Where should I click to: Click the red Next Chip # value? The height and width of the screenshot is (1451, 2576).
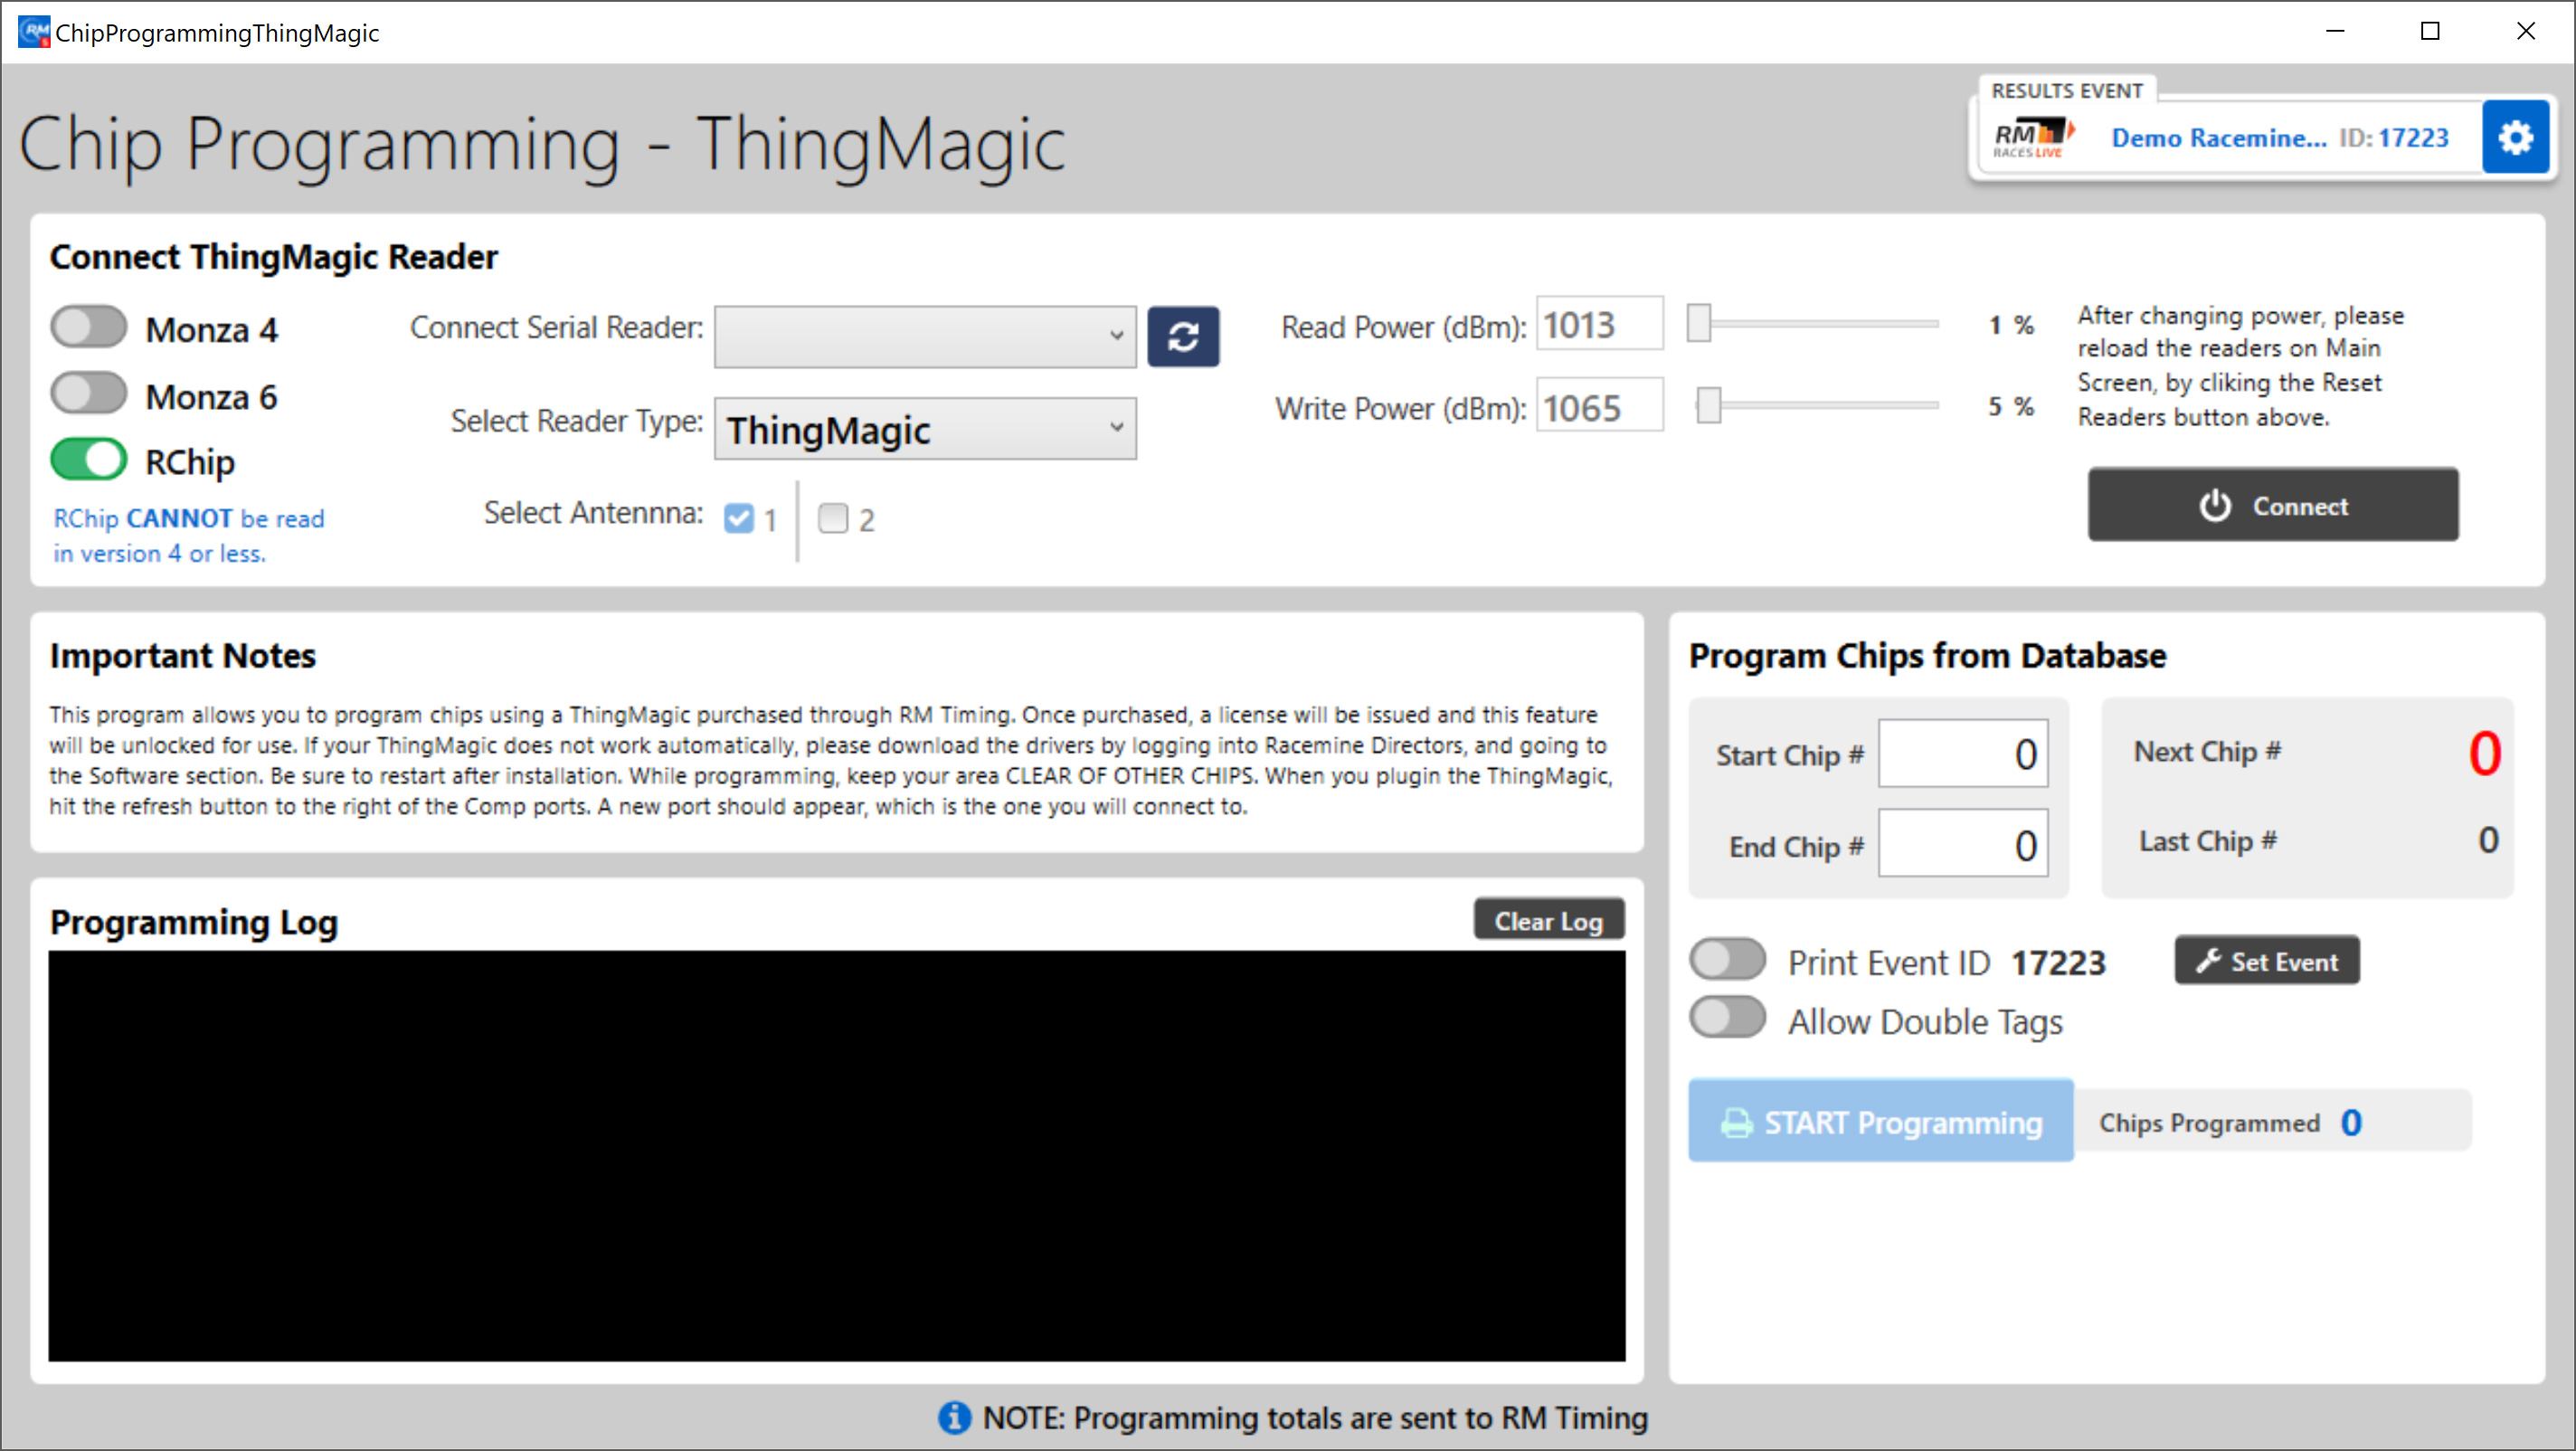2484,754
